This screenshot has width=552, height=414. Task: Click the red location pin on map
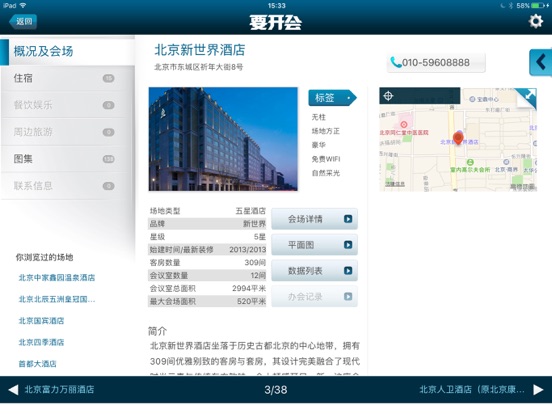point(458,138)
